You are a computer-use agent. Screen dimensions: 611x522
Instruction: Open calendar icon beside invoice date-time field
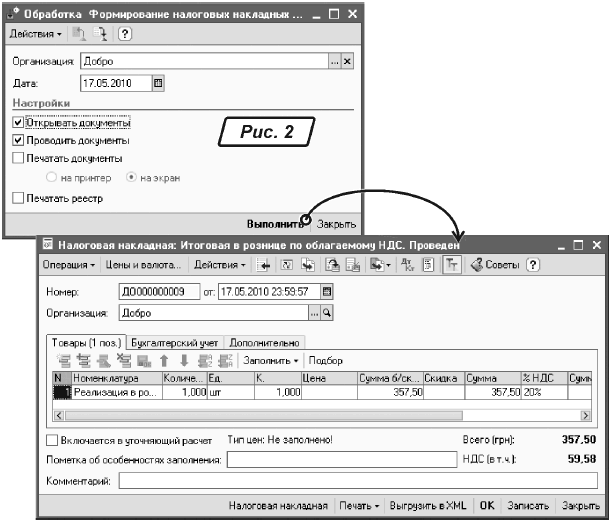click(x=327, y=292)
